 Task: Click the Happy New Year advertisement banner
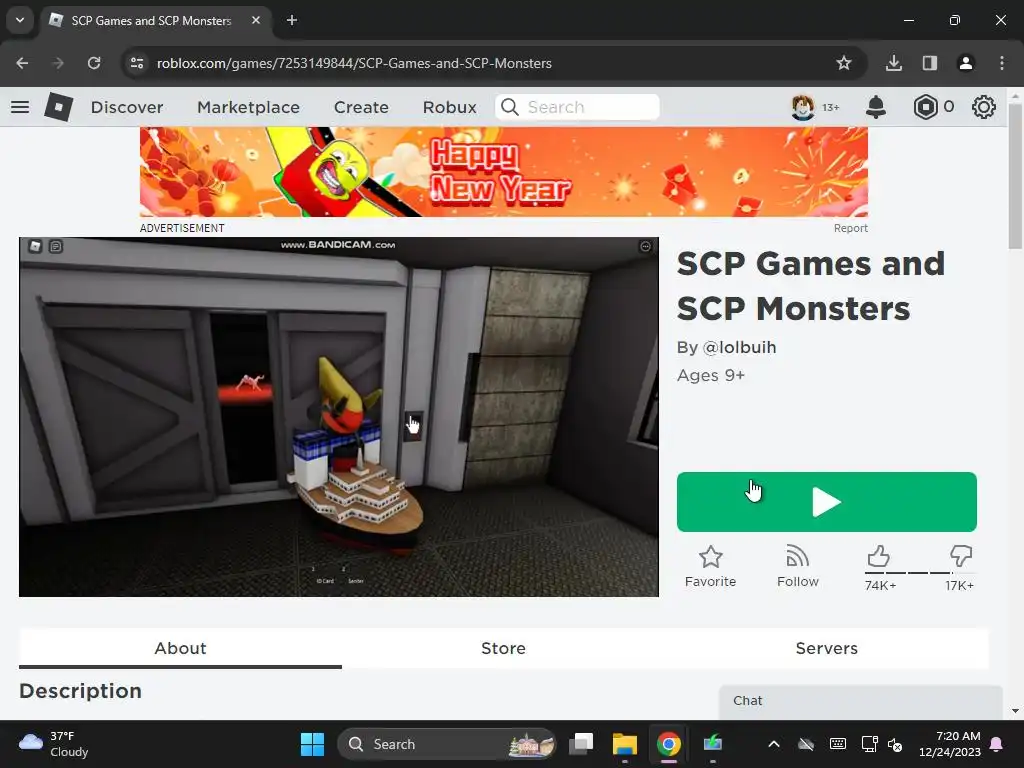pyautogui.click(x=504, y=172)
